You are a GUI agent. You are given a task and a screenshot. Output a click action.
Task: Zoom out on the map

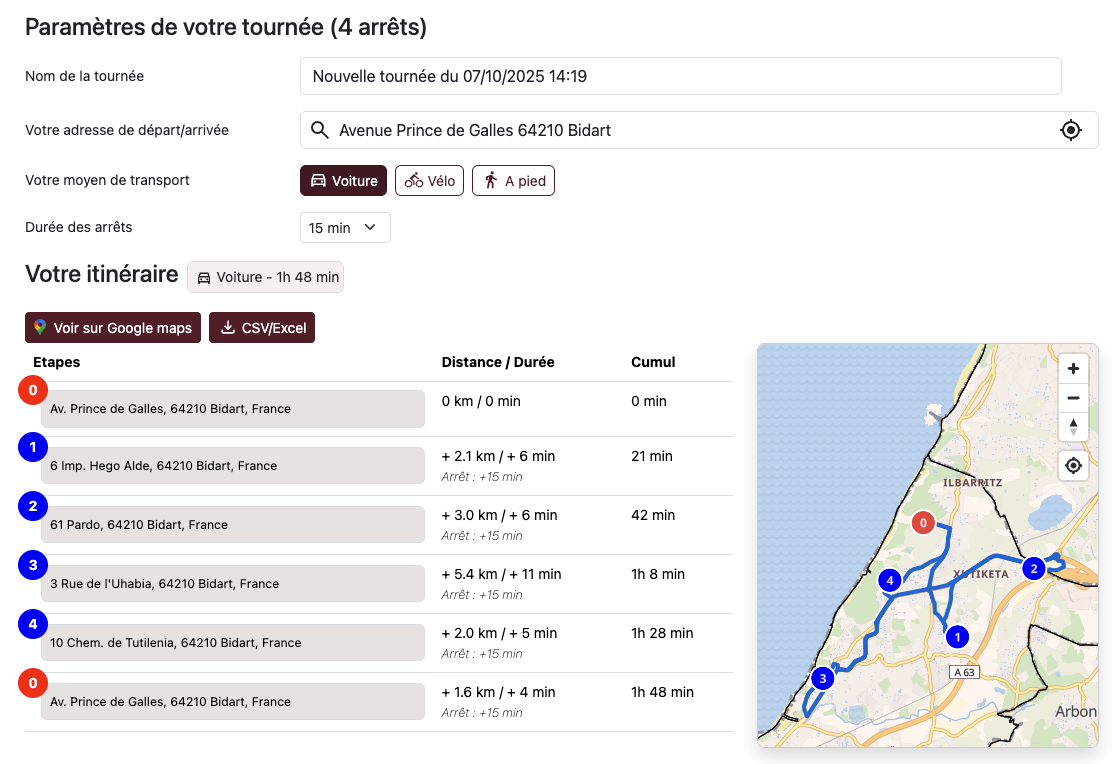(x=1073, y=398)
